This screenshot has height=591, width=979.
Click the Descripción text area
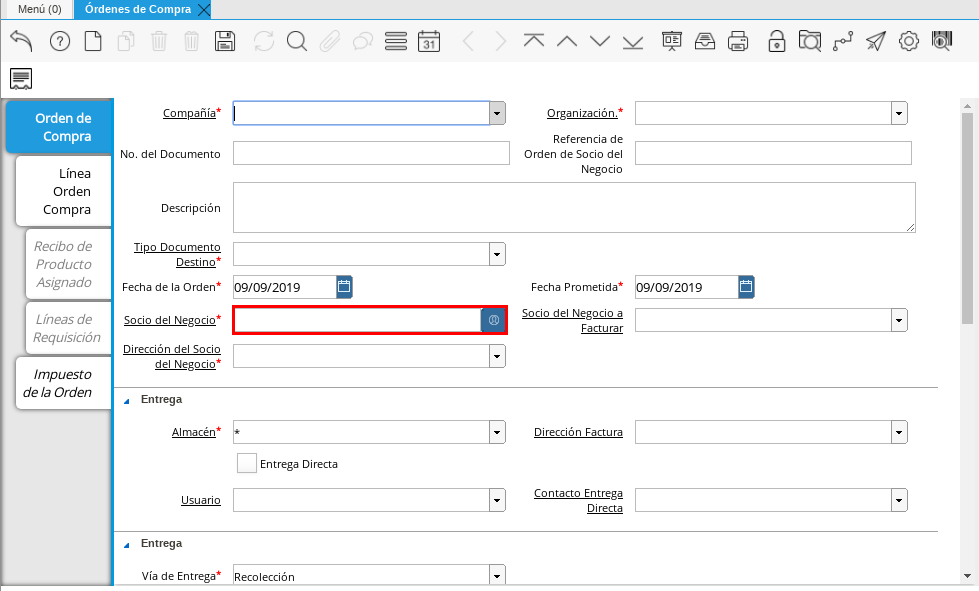[x=574, y=207]
